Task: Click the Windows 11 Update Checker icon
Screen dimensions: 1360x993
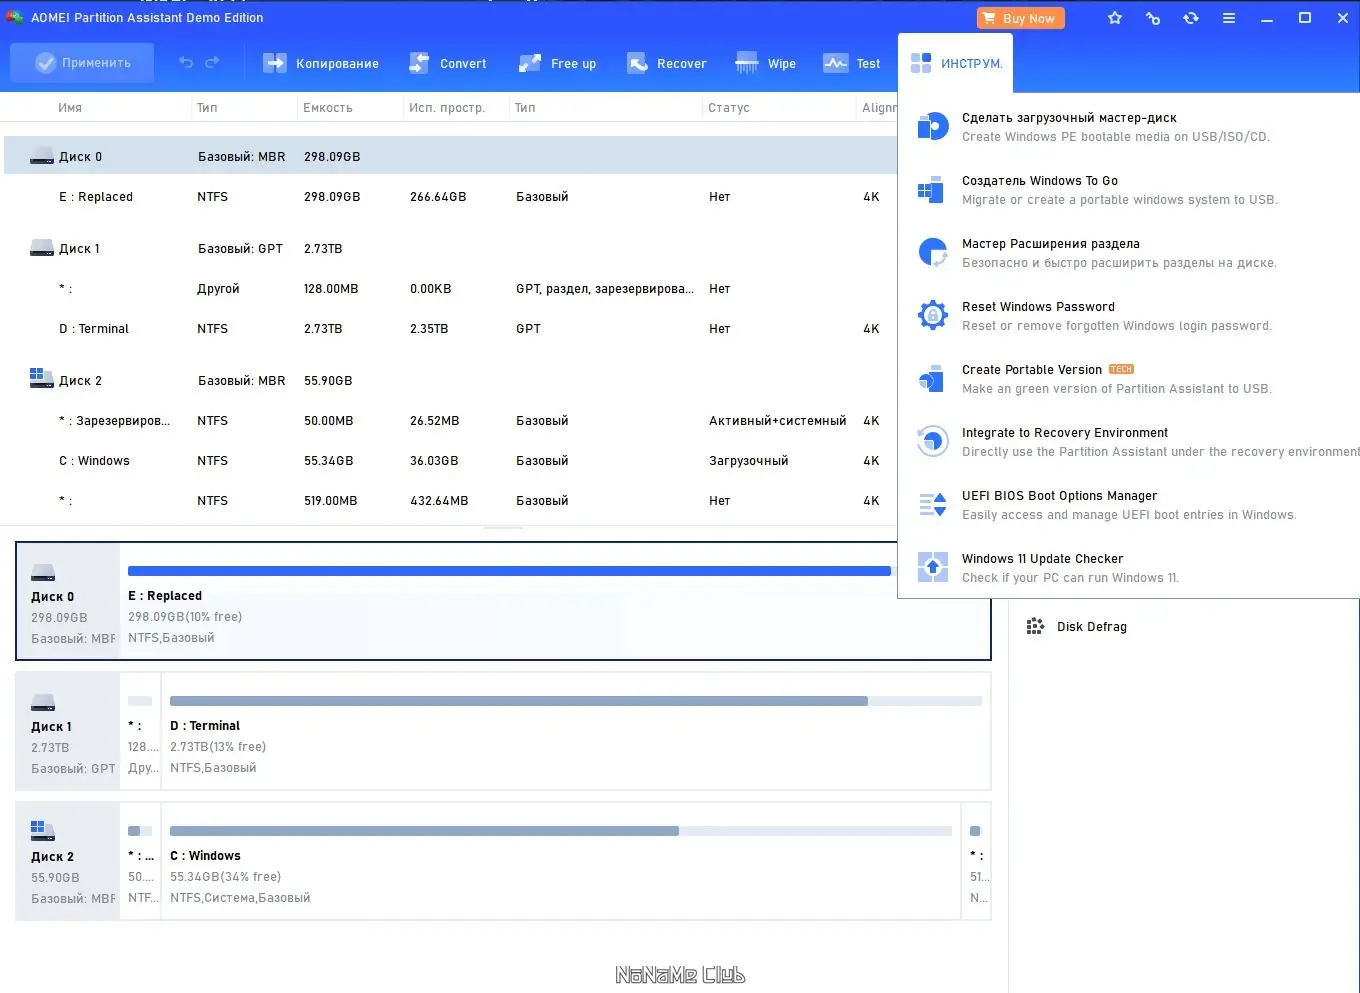Action: pos(932,567)
